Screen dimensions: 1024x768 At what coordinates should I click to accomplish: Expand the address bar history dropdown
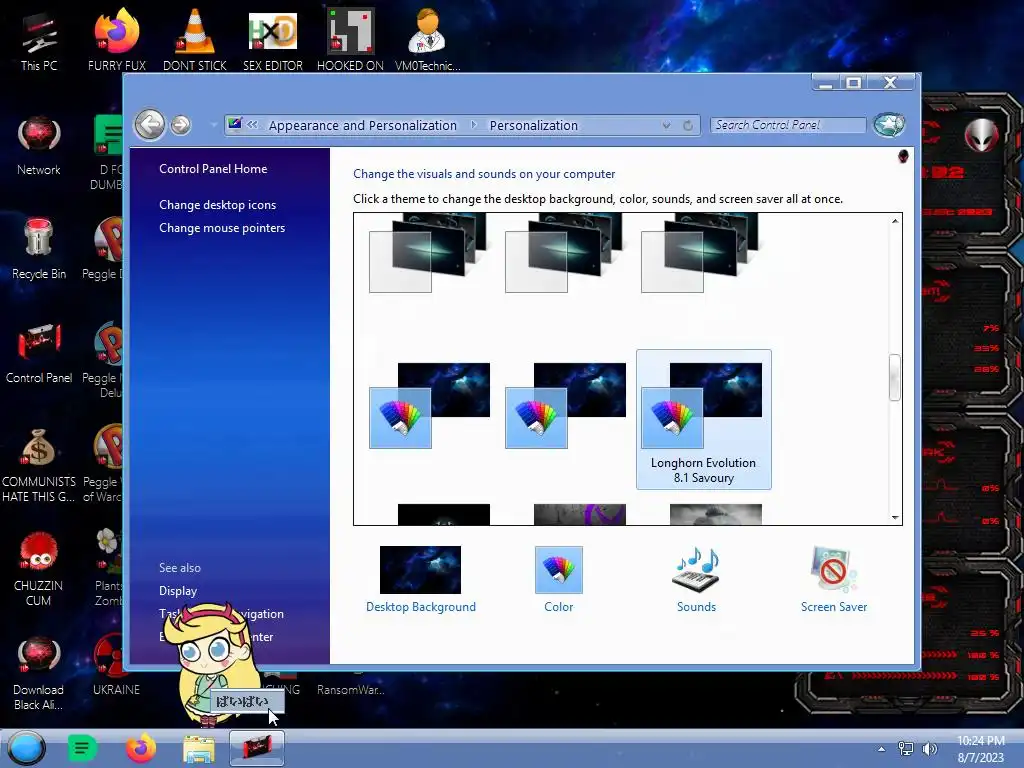(x=666, y=125)
